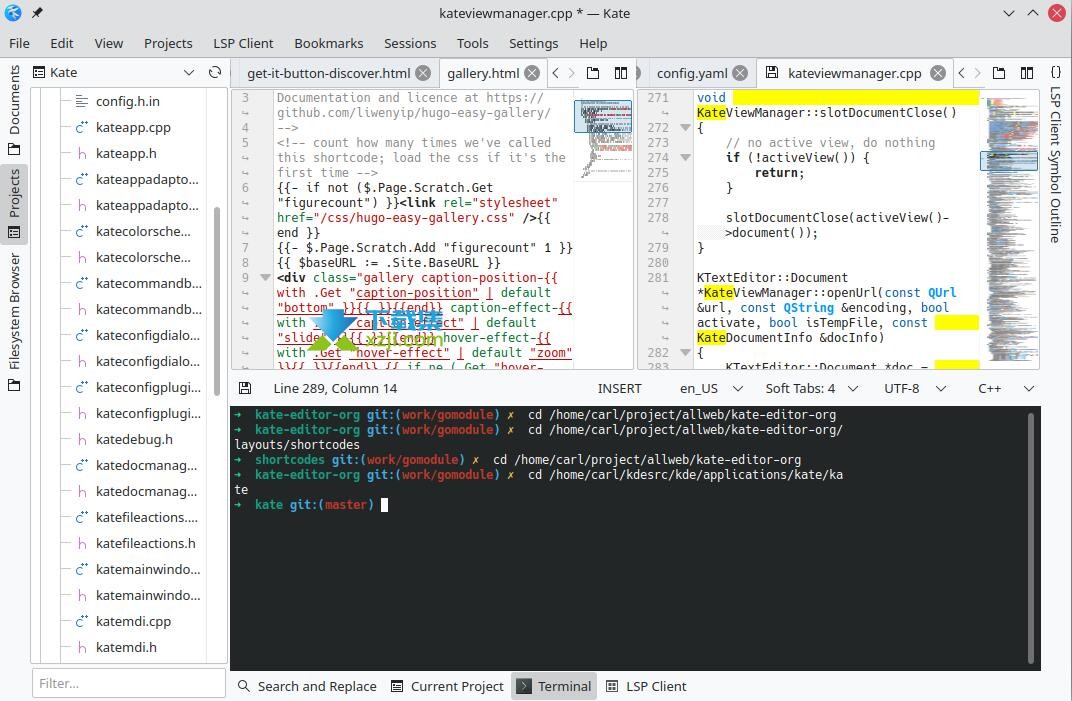The image size is (1072, 701).
Task: Close the kateviewmanager.cpp tab
Action: coord(938,73)
